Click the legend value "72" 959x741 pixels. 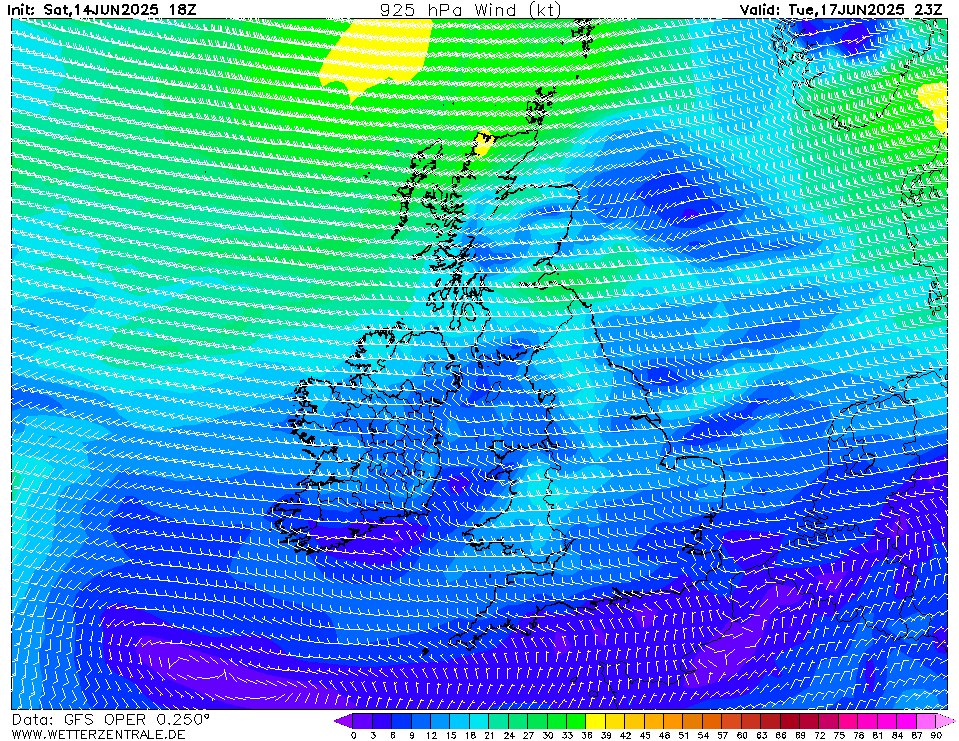[820, 735]
